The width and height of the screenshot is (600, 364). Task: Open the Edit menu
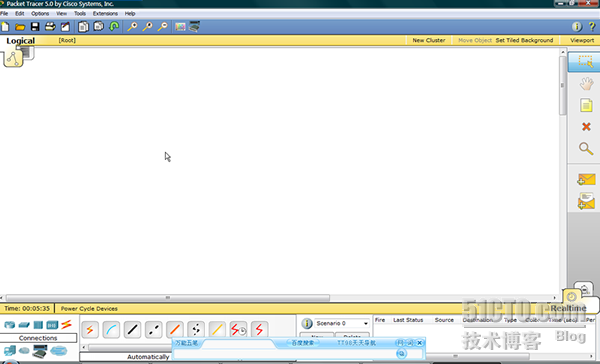click(20, 13)
